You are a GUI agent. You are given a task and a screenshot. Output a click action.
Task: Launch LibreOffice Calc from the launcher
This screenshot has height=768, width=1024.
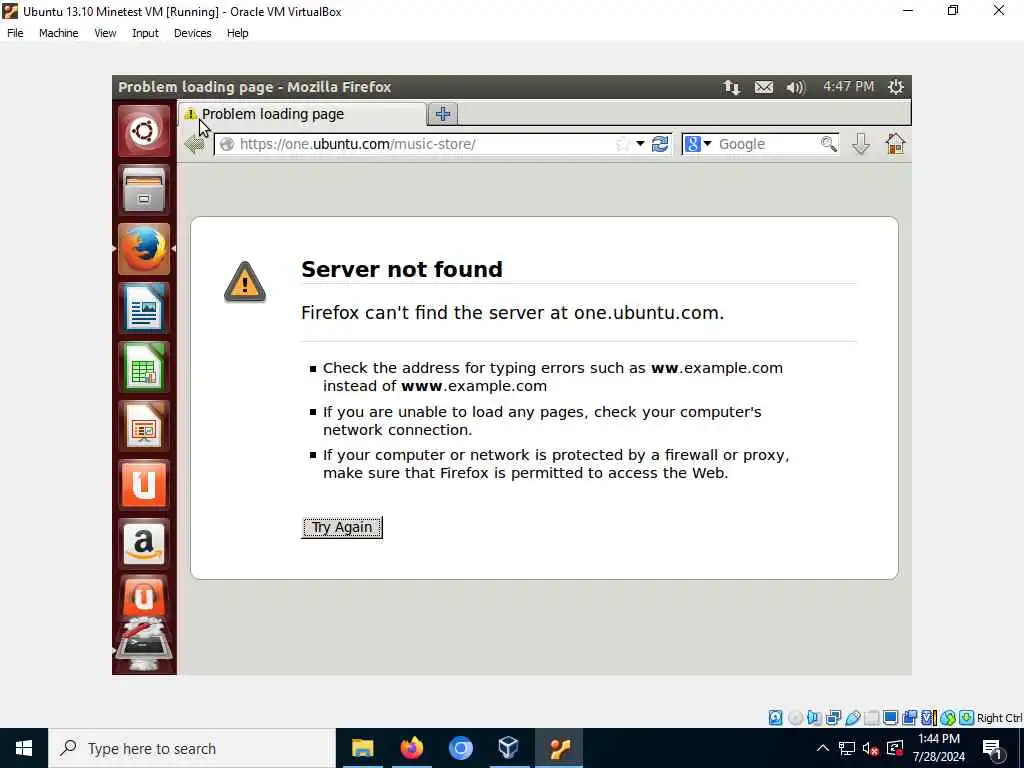click(x=144, y=366)
